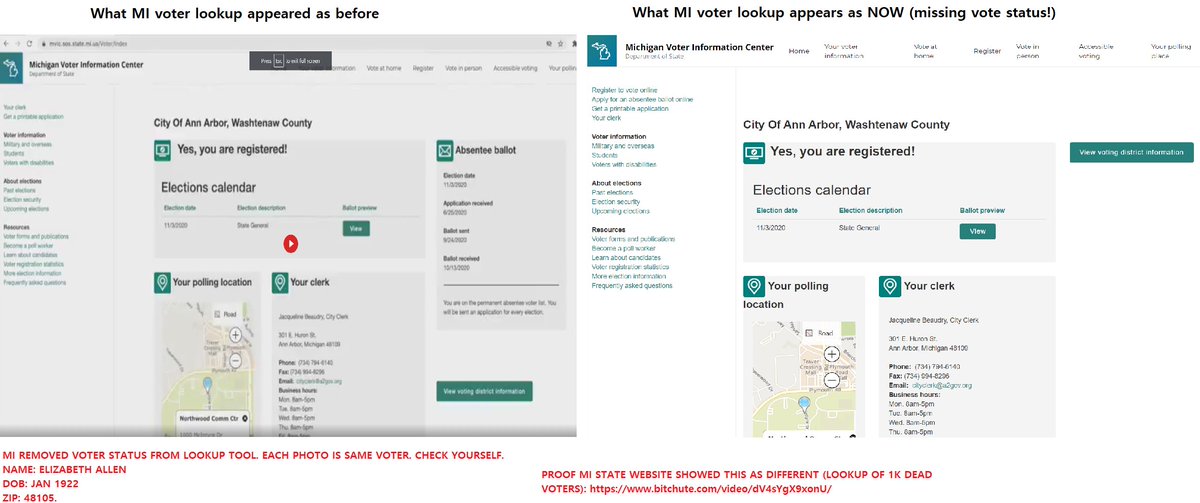Click the View ballot button in right screenshot
Image resolution: width=1200 pixels, height=503 pixels.
coord(977,231)
